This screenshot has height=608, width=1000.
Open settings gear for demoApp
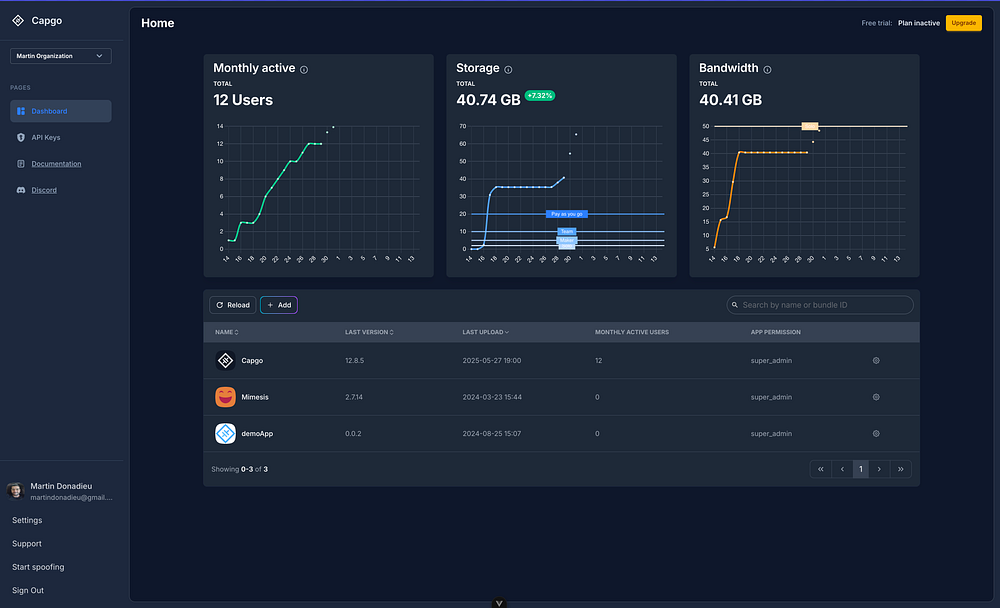click(x=876, y=434)
